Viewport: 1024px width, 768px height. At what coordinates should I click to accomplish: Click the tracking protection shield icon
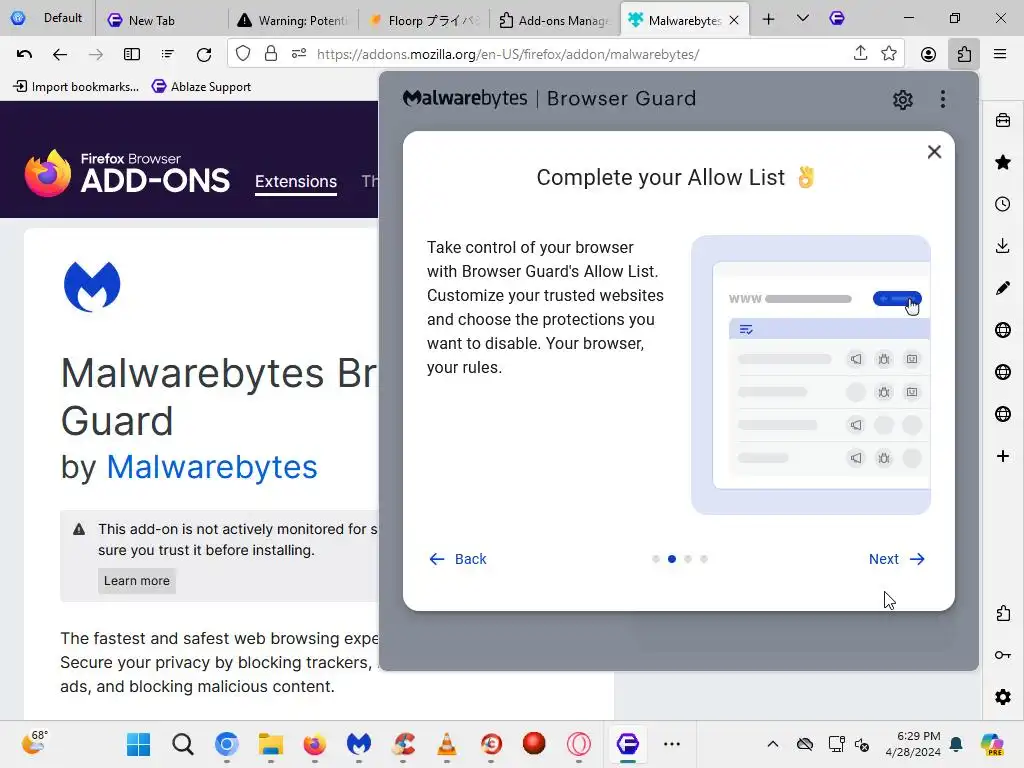(243, 54)
